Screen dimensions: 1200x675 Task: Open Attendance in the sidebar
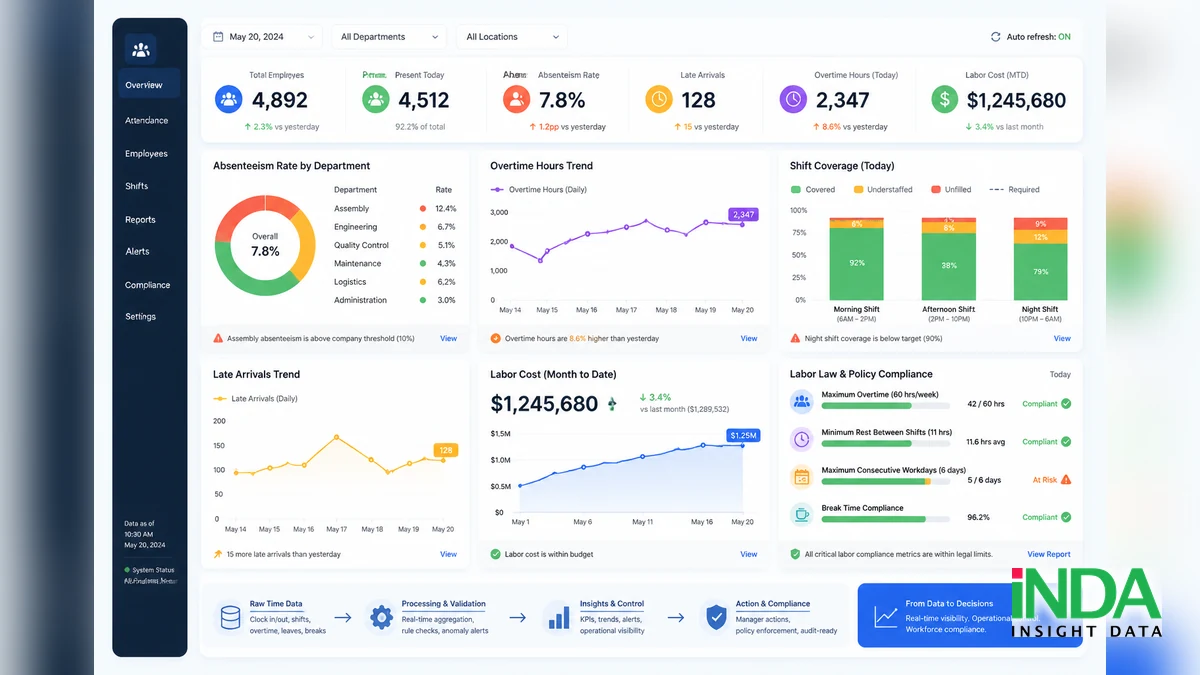point(147,120)
